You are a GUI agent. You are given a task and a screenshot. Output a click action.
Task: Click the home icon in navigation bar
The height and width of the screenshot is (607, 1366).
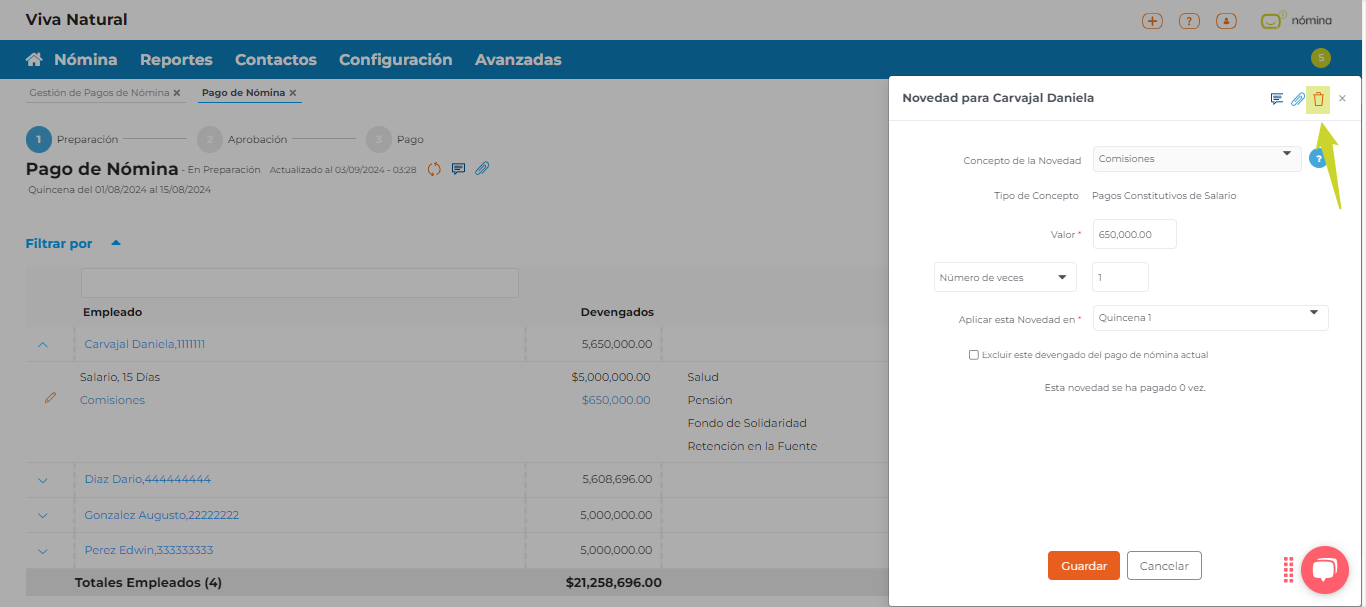coord(34,60)
